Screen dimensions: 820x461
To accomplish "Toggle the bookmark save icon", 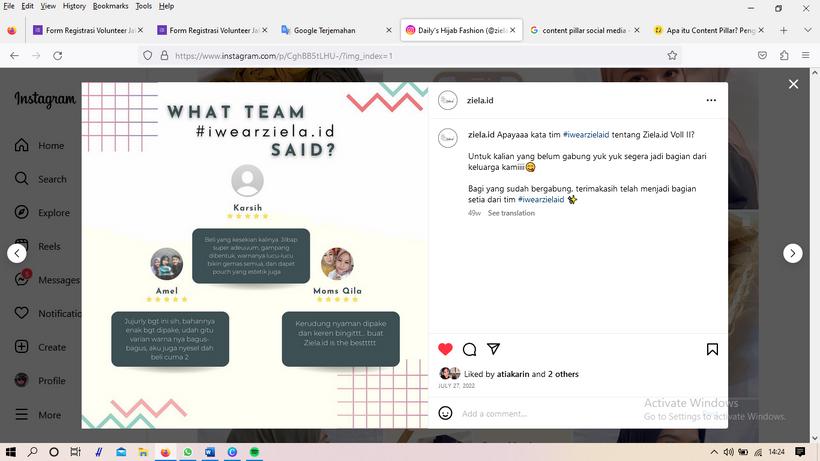I will coord(712,349).
